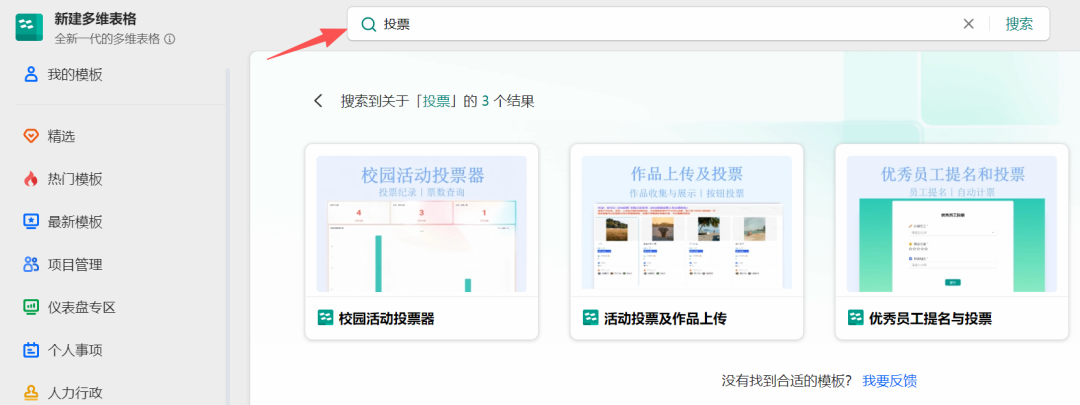Go back using the left chevron arrow
Image resolution: width=1080 pixels, height=405 pixels.
click(x=318, y=101)
